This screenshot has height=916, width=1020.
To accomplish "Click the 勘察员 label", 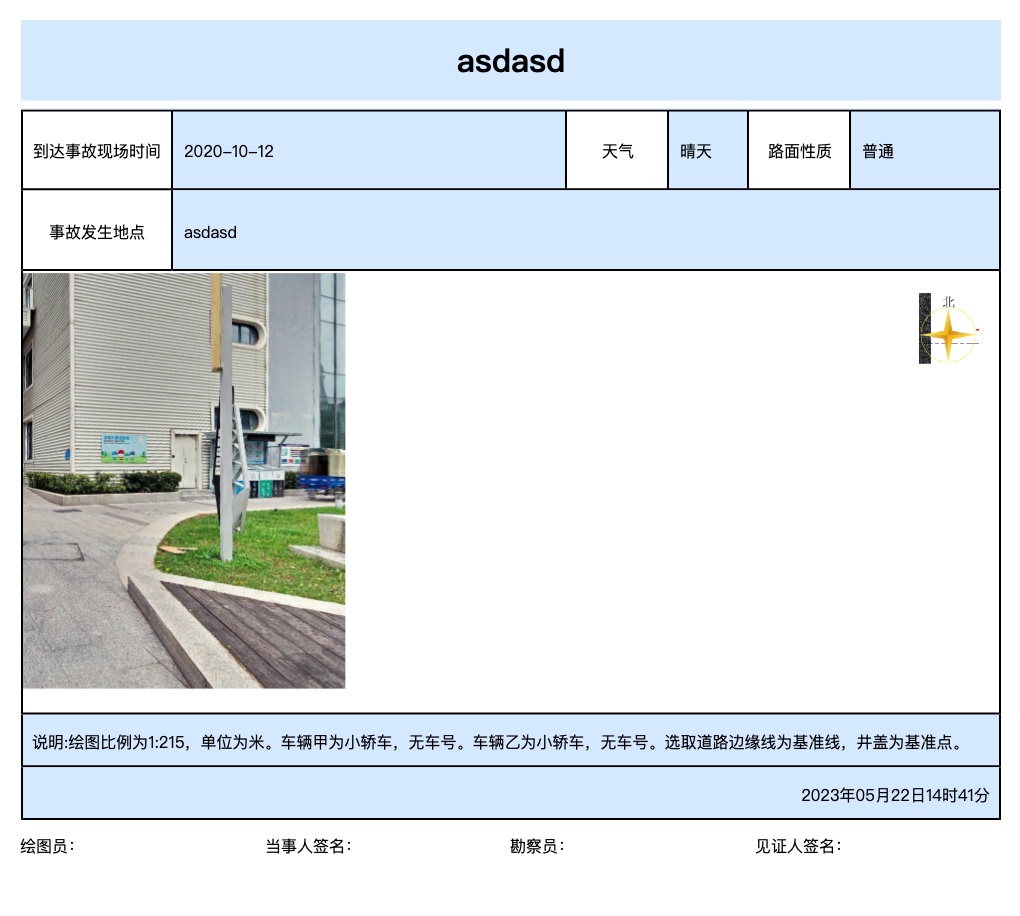I will 537,846.
